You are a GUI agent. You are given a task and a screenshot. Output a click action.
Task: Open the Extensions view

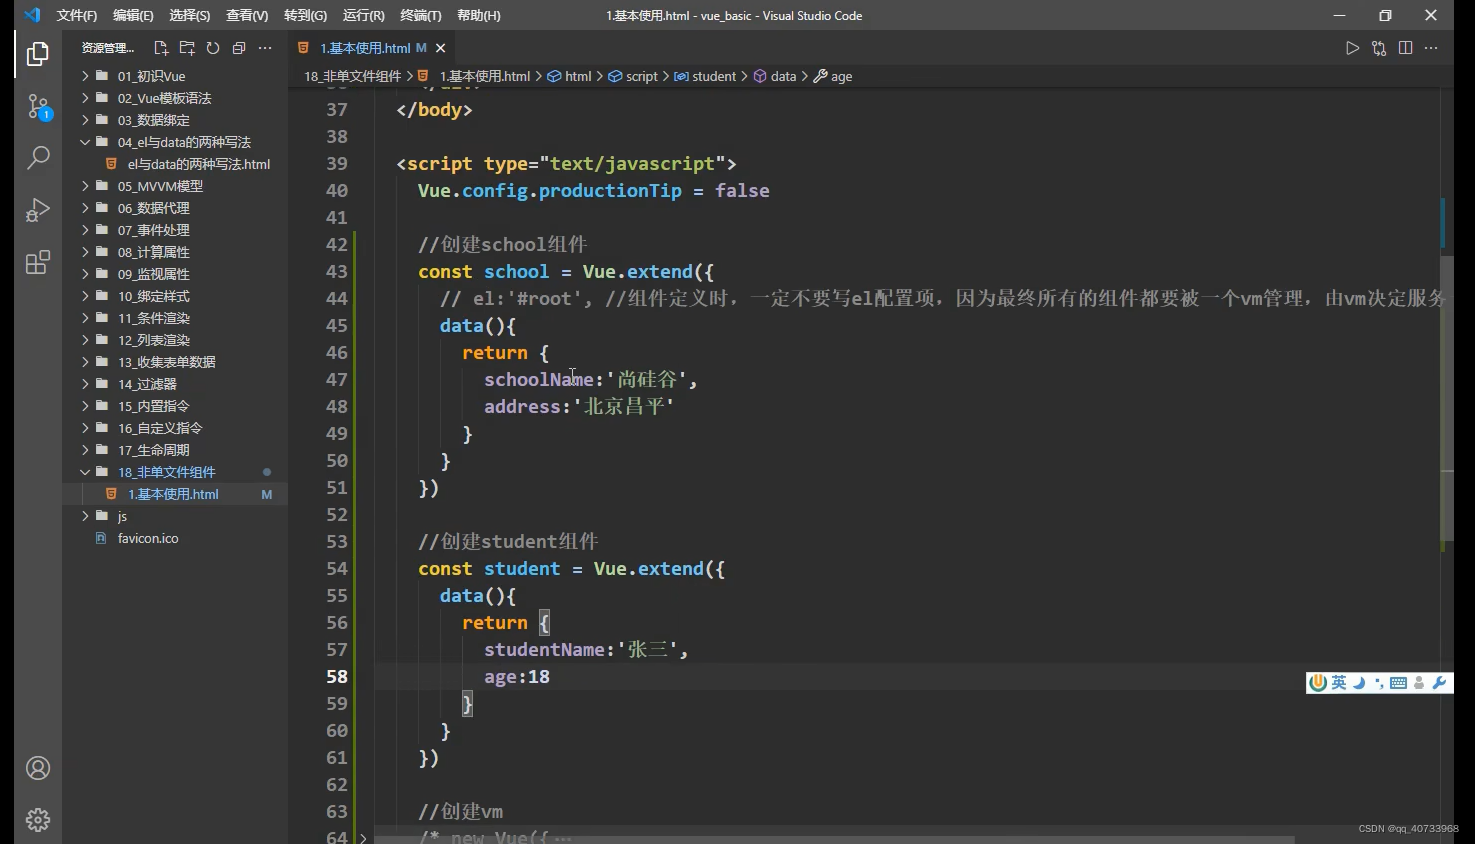pyautogui.click(x=38, y=262)
